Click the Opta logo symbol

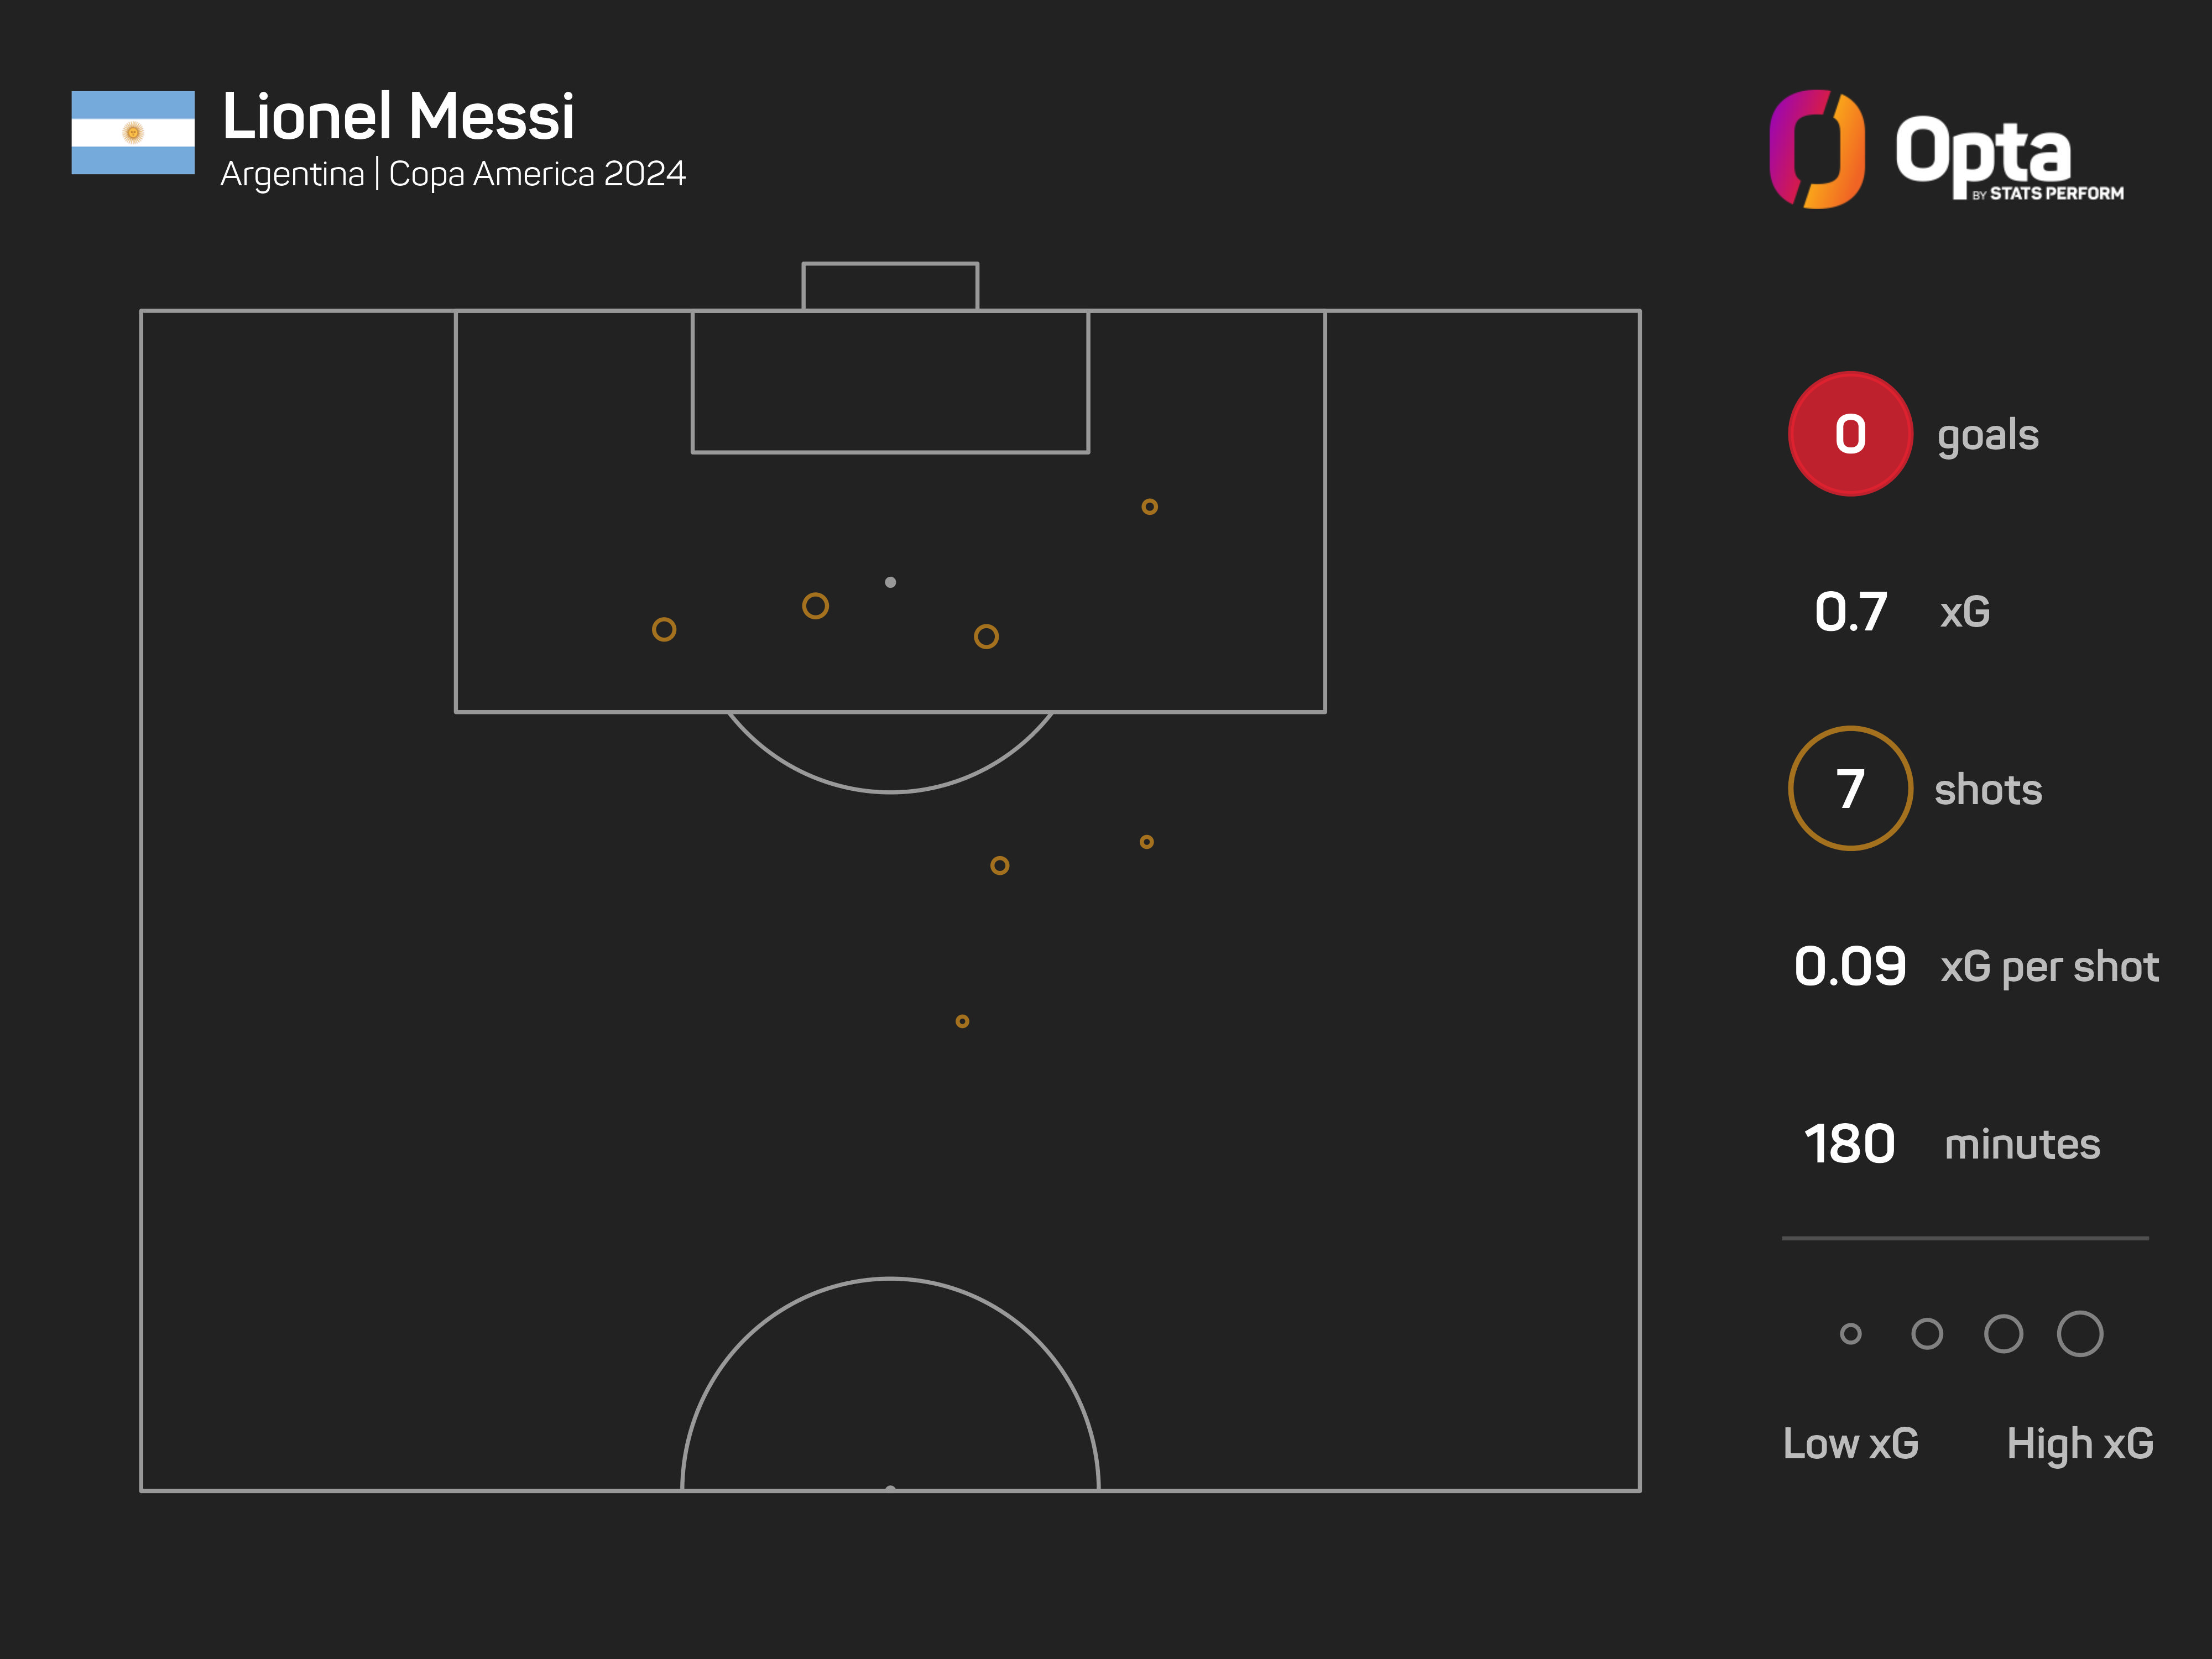coord(1816,150)
